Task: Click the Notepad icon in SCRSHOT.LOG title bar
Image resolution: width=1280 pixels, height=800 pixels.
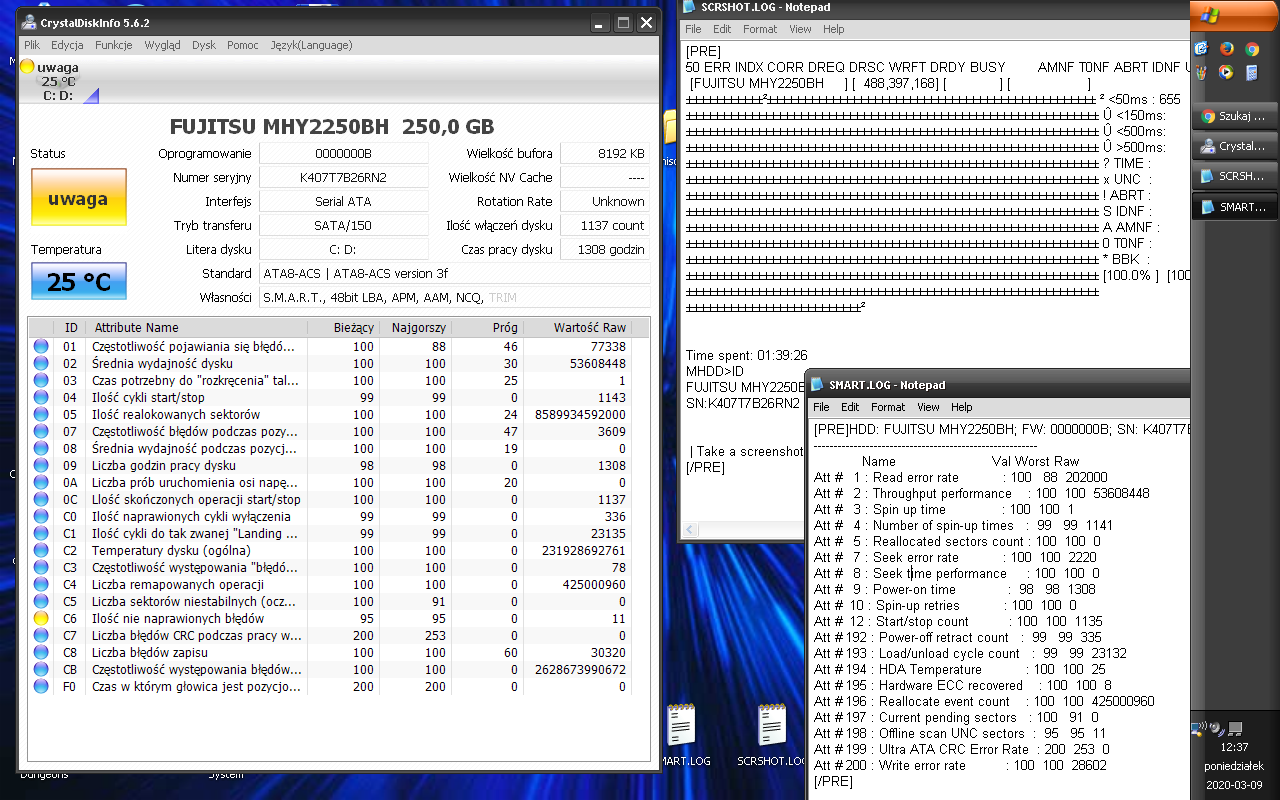Action: click(689, 7)
